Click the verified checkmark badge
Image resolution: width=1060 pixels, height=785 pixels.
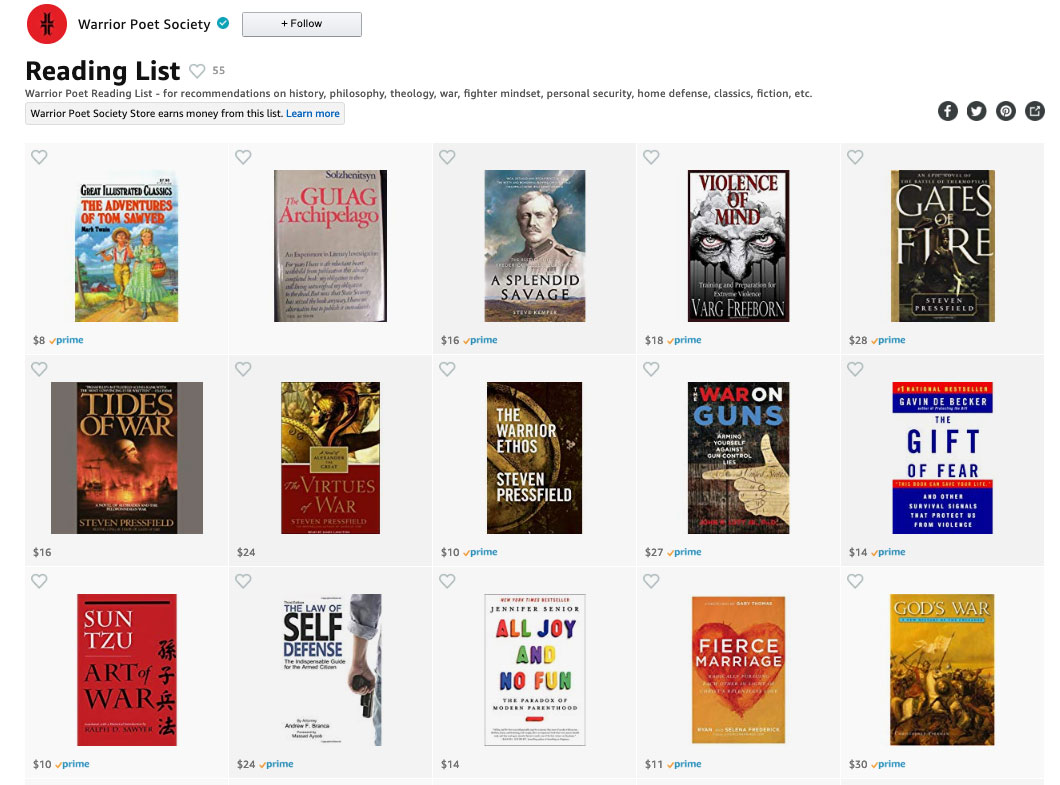click(222, 23)
